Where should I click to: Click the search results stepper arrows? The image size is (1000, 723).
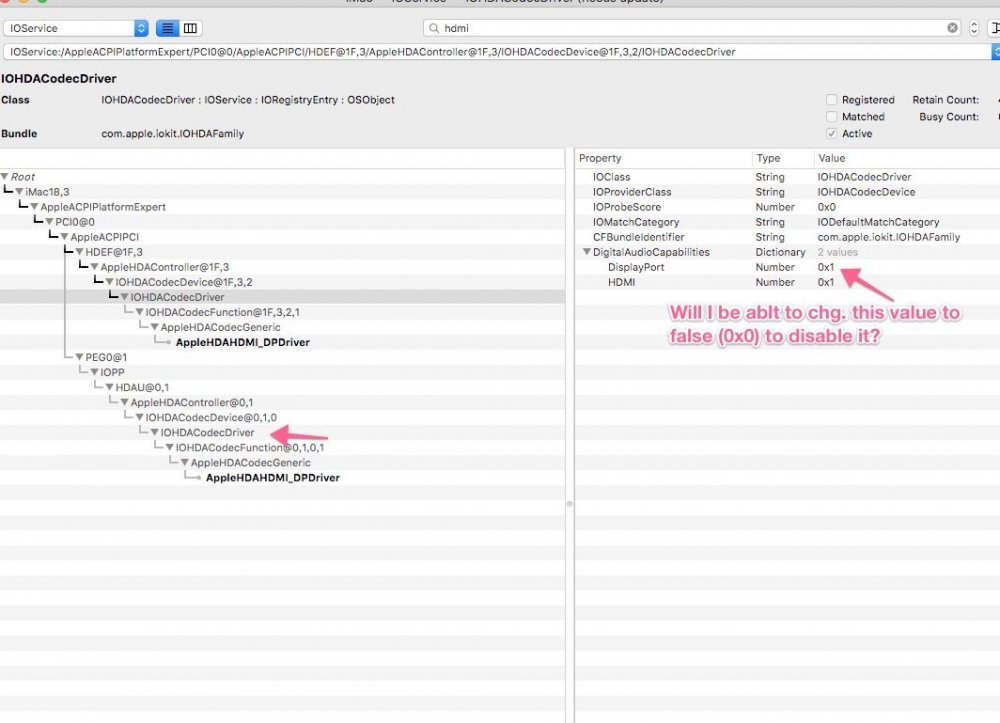coord(974,28)
